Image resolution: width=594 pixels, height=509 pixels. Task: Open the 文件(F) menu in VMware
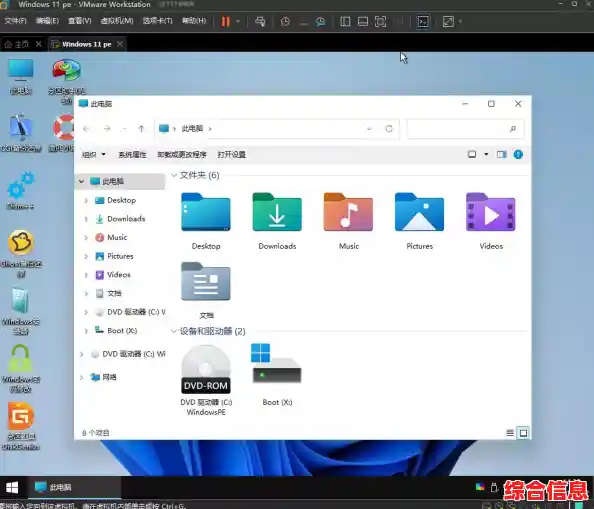click(16, 21)
